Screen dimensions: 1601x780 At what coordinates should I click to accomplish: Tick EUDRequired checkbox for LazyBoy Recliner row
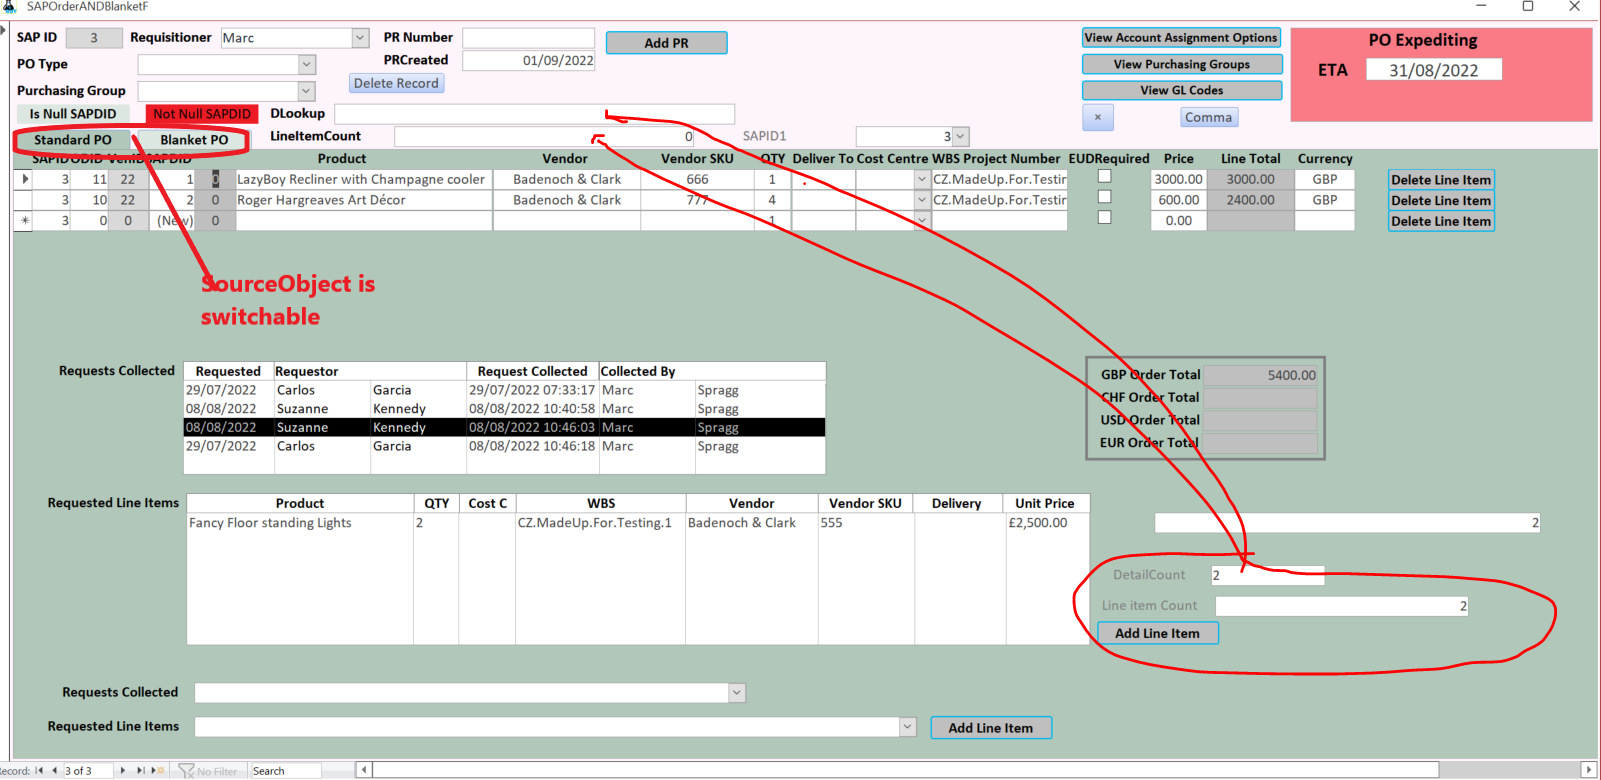pyautogui.click(x=1104, y=177)
